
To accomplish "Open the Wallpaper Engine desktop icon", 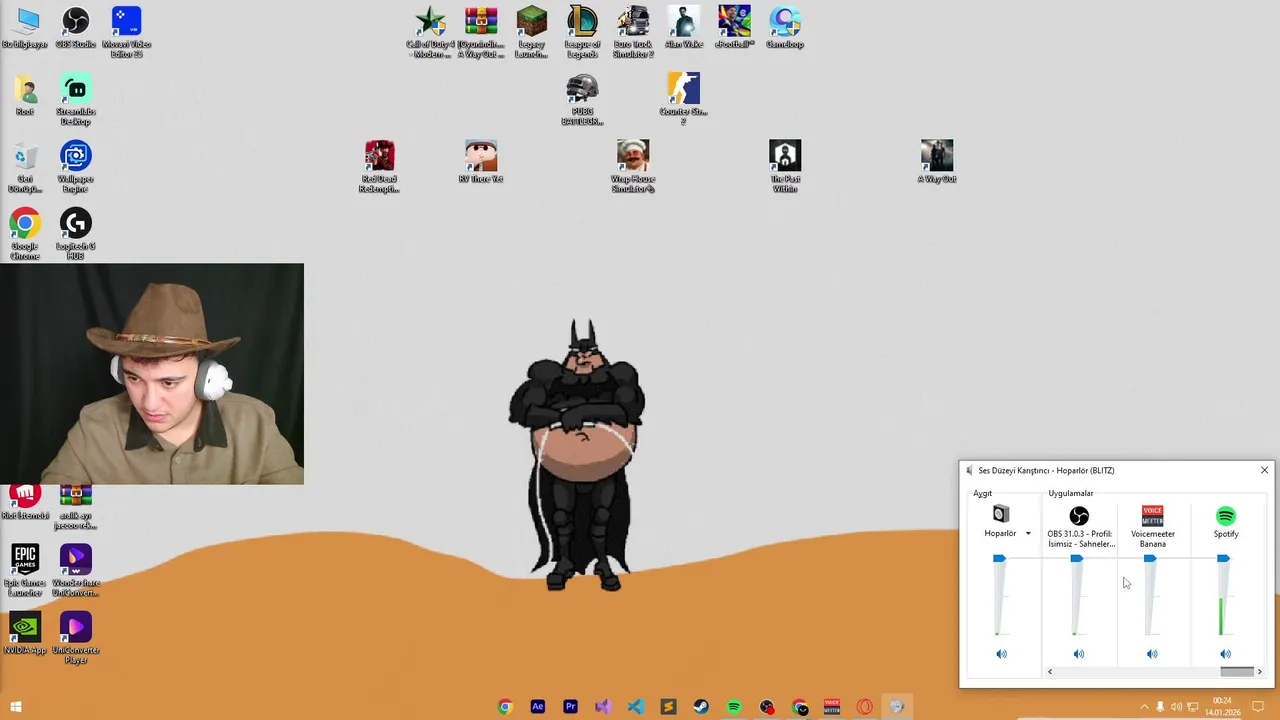I will coord(75,166).
